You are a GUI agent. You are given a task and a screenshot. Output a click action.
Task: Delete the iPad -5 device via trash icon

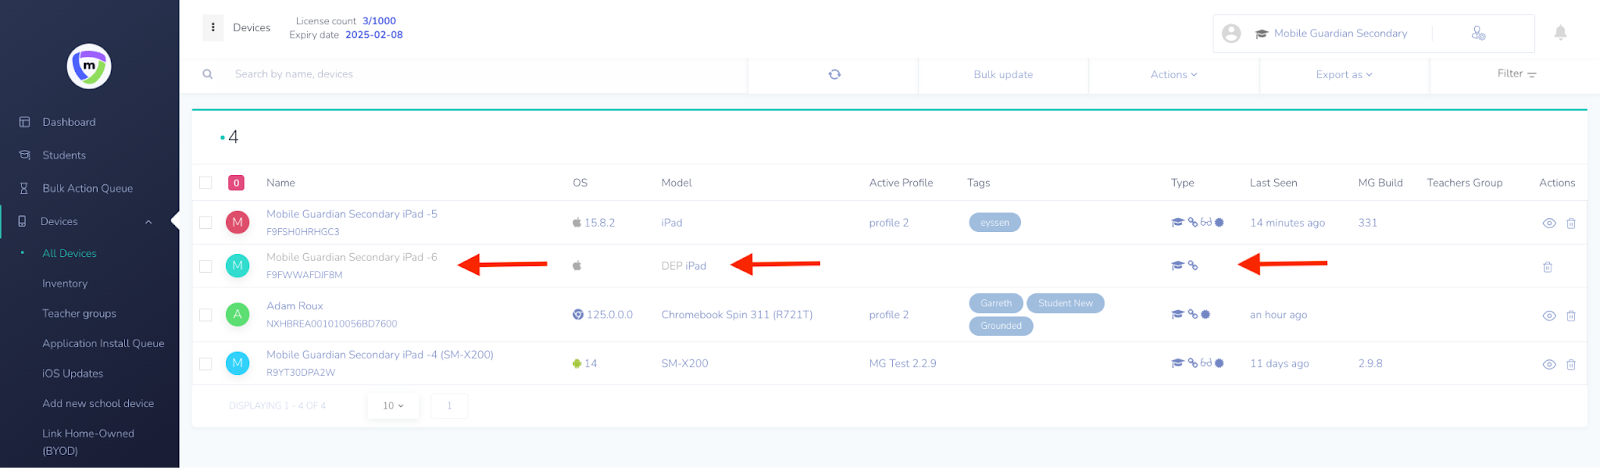(x=1571, y=223)
